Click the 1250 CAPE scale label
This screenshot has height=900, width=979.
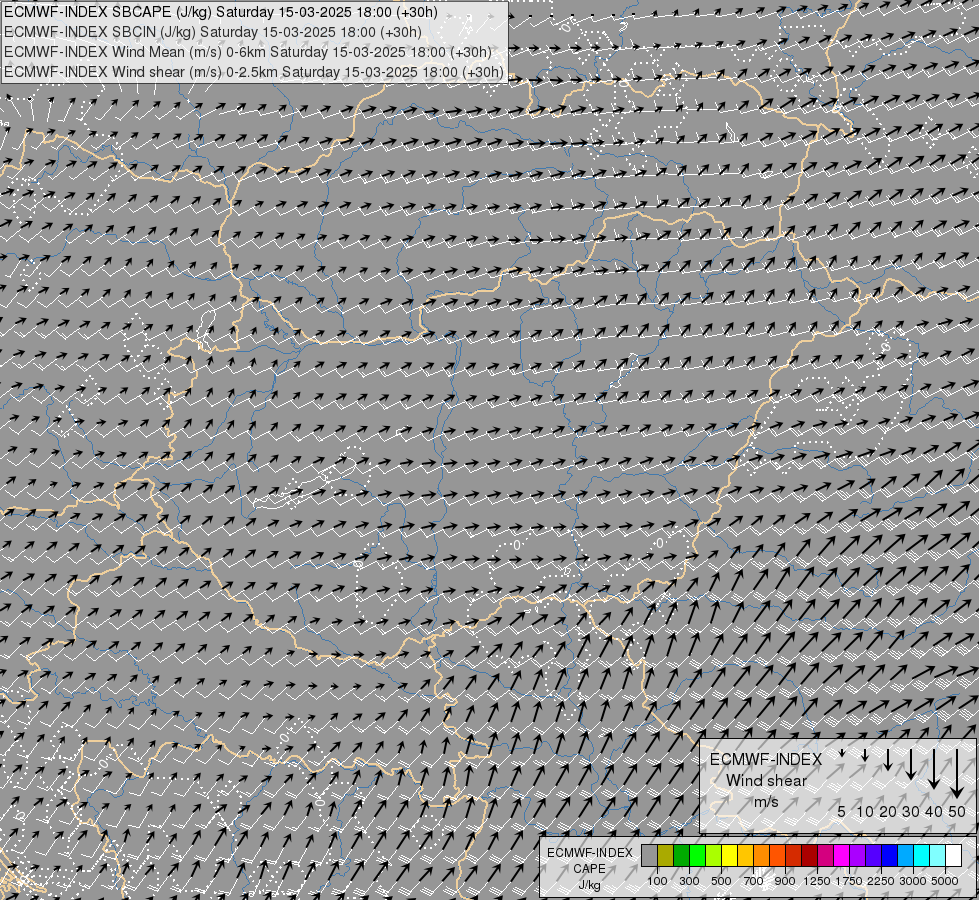(817, 881)
